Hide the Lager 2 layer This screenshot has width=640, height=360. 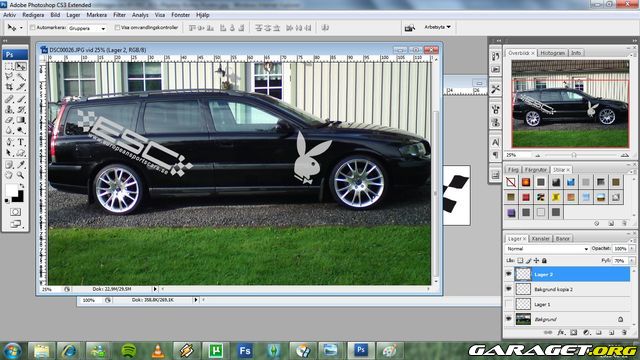click(x=509, y=274)
